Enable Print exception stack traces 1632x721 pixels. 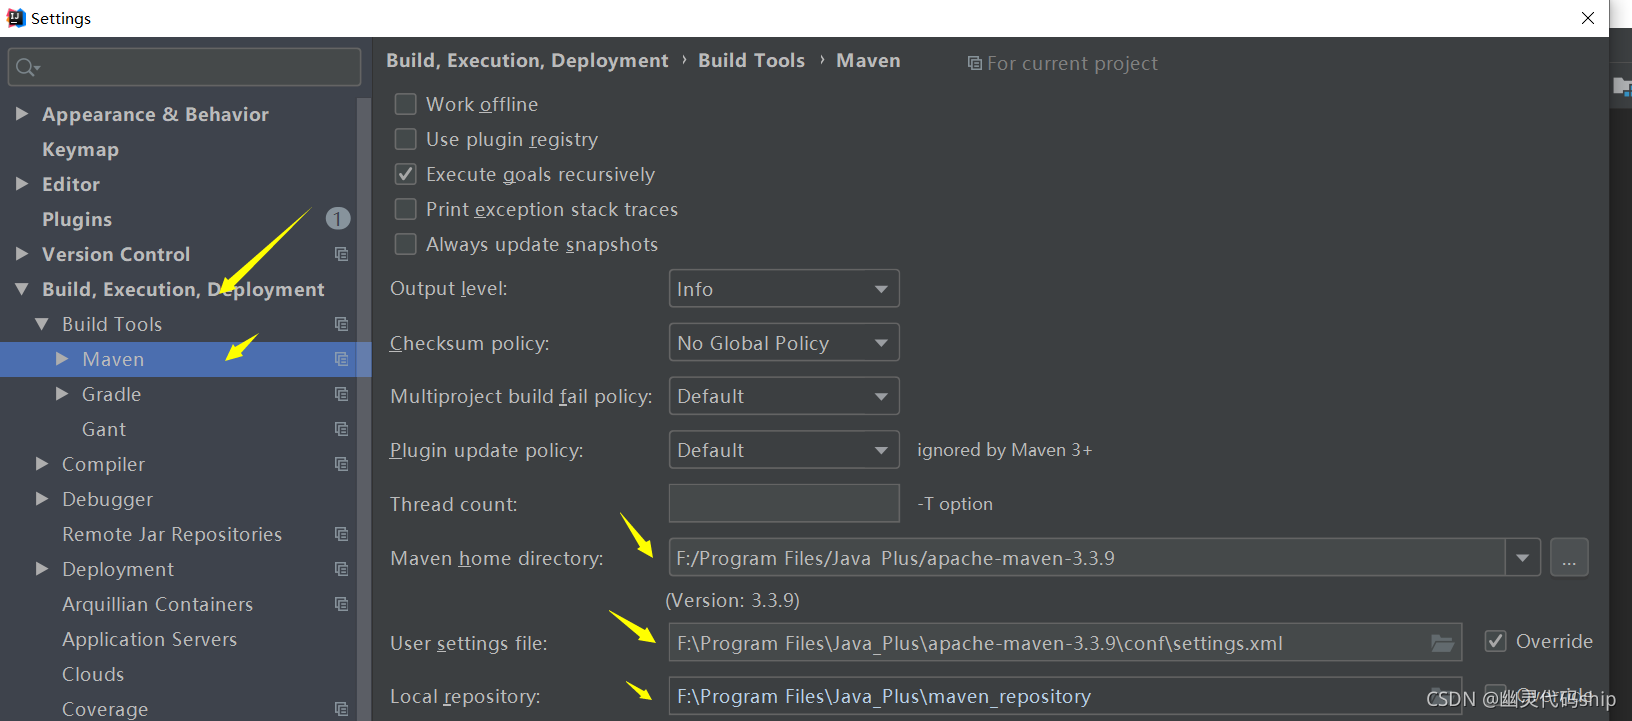coord(405,209)
